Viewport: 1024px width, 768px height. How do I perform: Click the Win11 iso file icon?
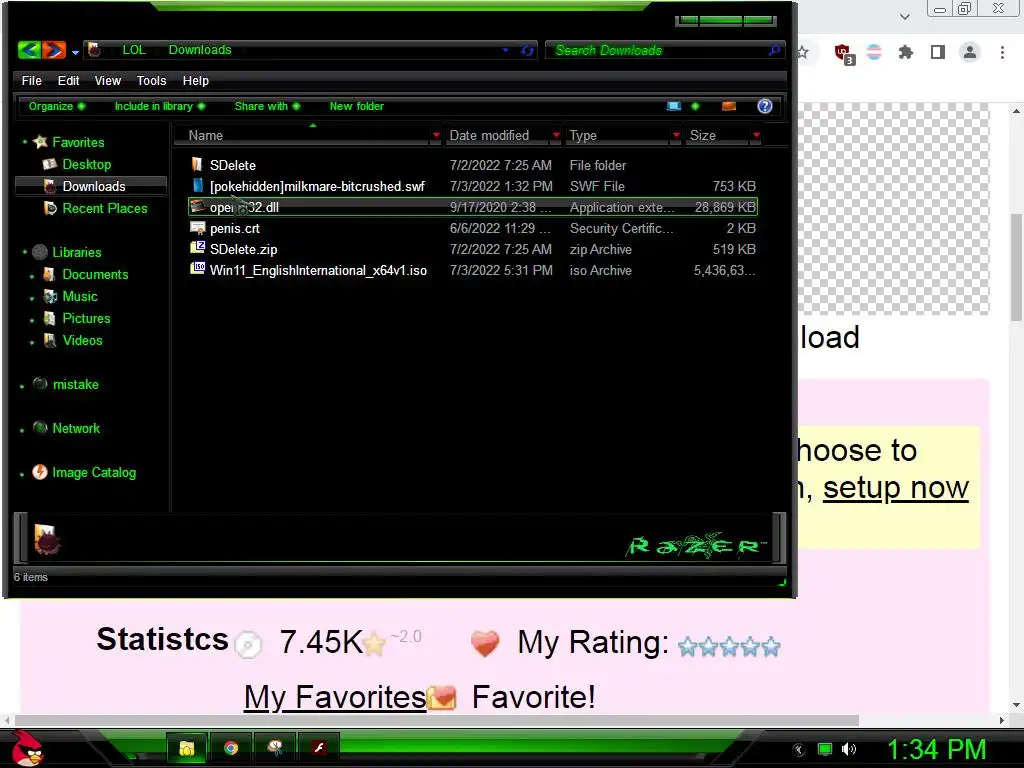click(197, 268)
